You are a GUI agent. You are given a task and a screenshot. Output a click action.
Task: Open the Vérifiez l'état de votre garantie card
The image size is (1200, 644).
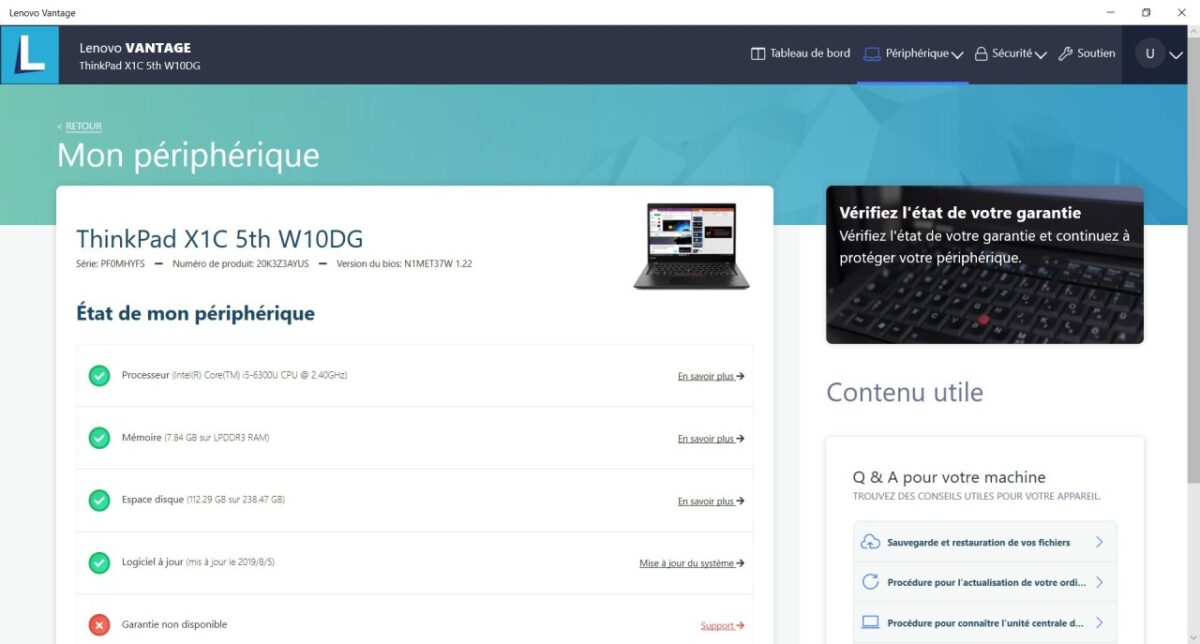(985, 265)
